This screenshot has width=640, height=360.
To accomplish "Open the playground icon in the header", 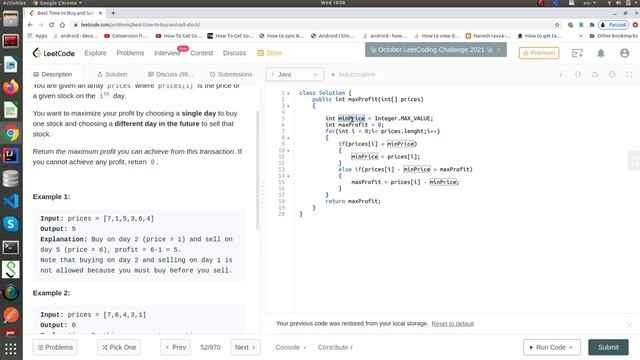I will (x=577, y=53).
